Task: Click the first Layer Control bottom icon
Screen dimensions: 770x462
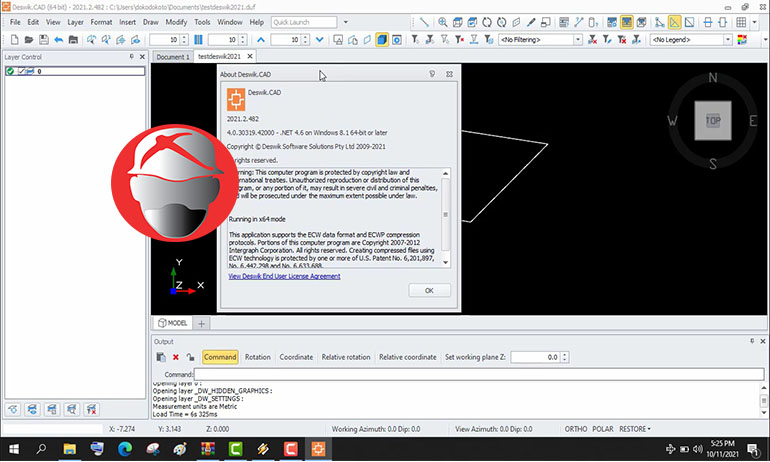Action: tap(13, 409)
